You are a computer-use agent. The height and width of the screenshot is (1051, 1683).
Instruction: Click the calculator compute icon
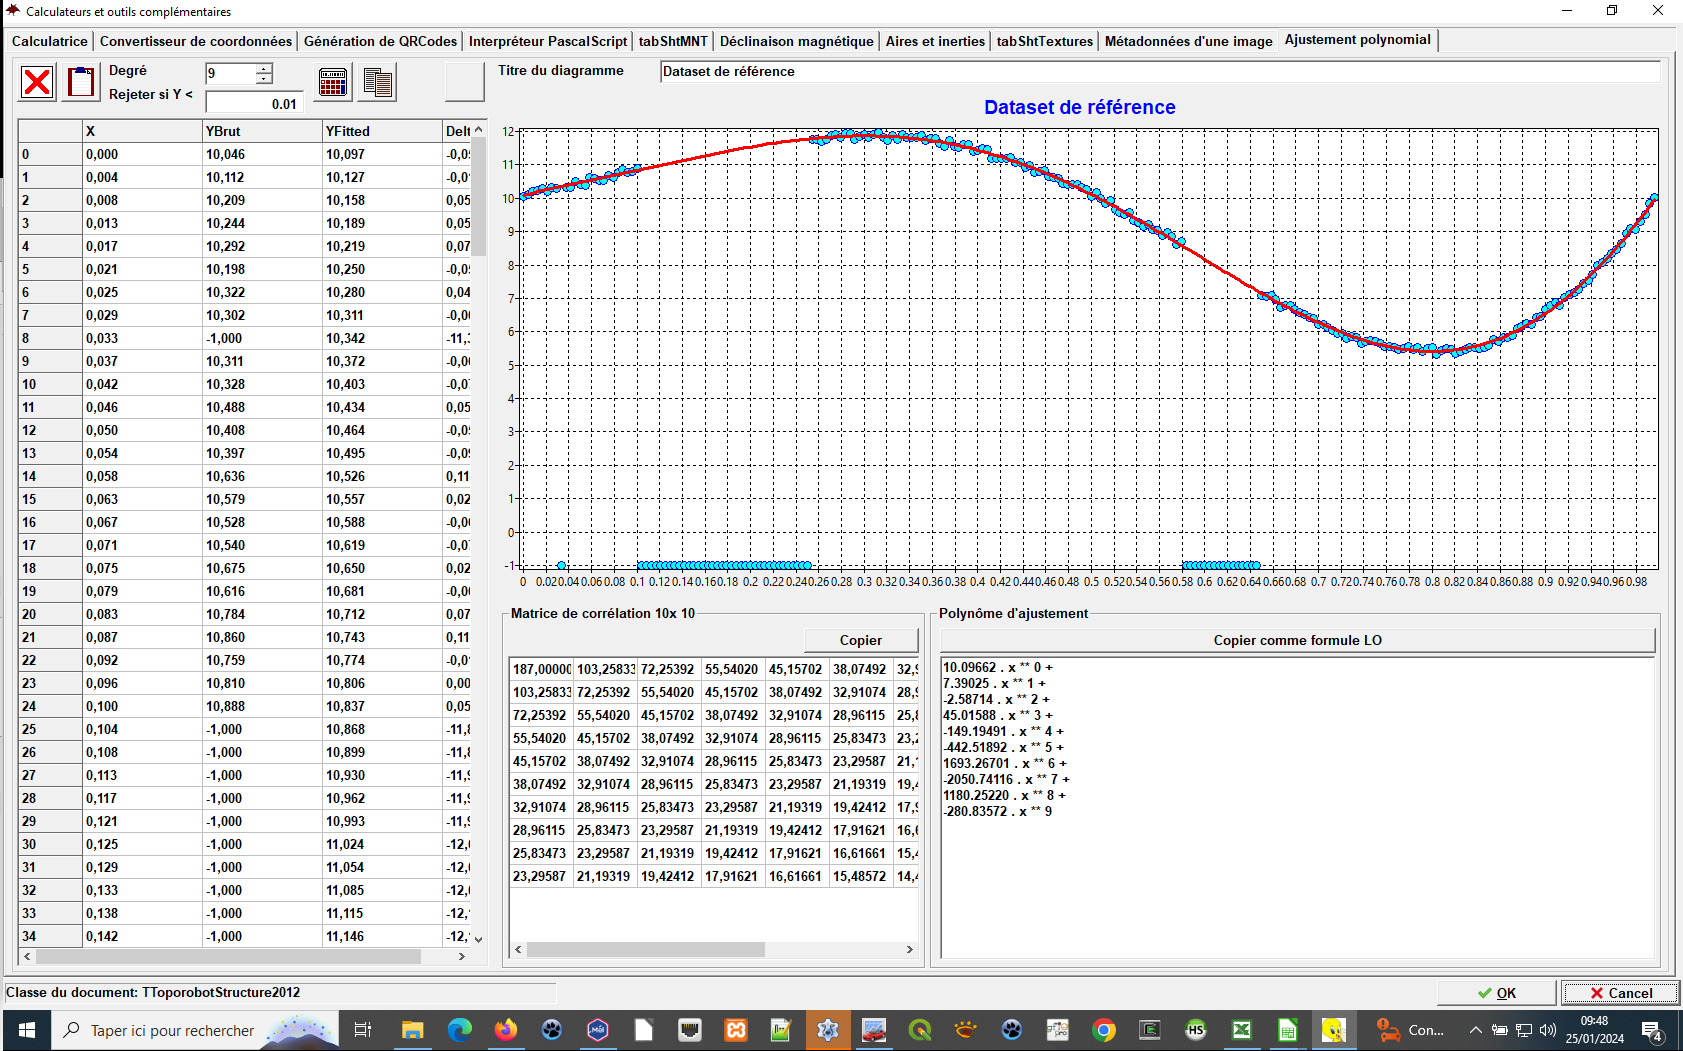pyautogui.click(x=333, y=82)
